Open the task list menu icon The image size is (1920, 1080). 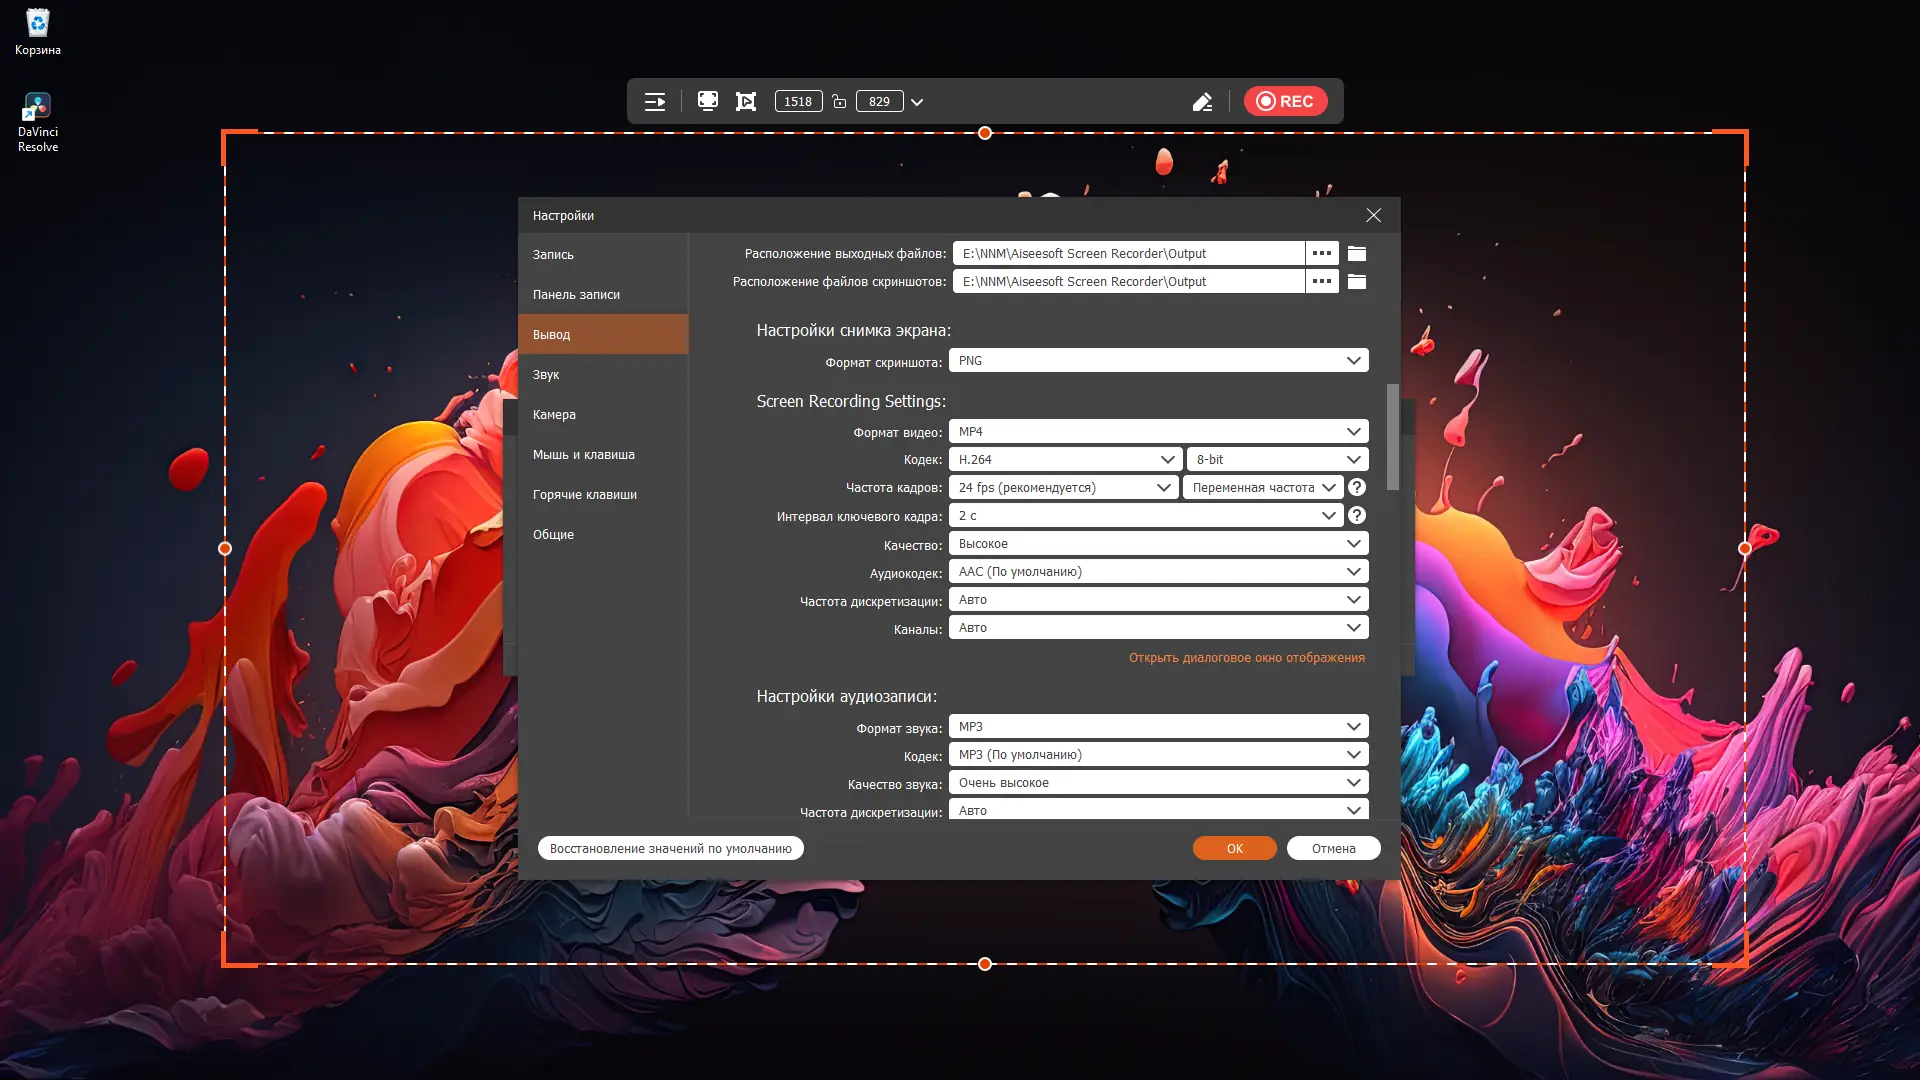click(x=655, y=101)
